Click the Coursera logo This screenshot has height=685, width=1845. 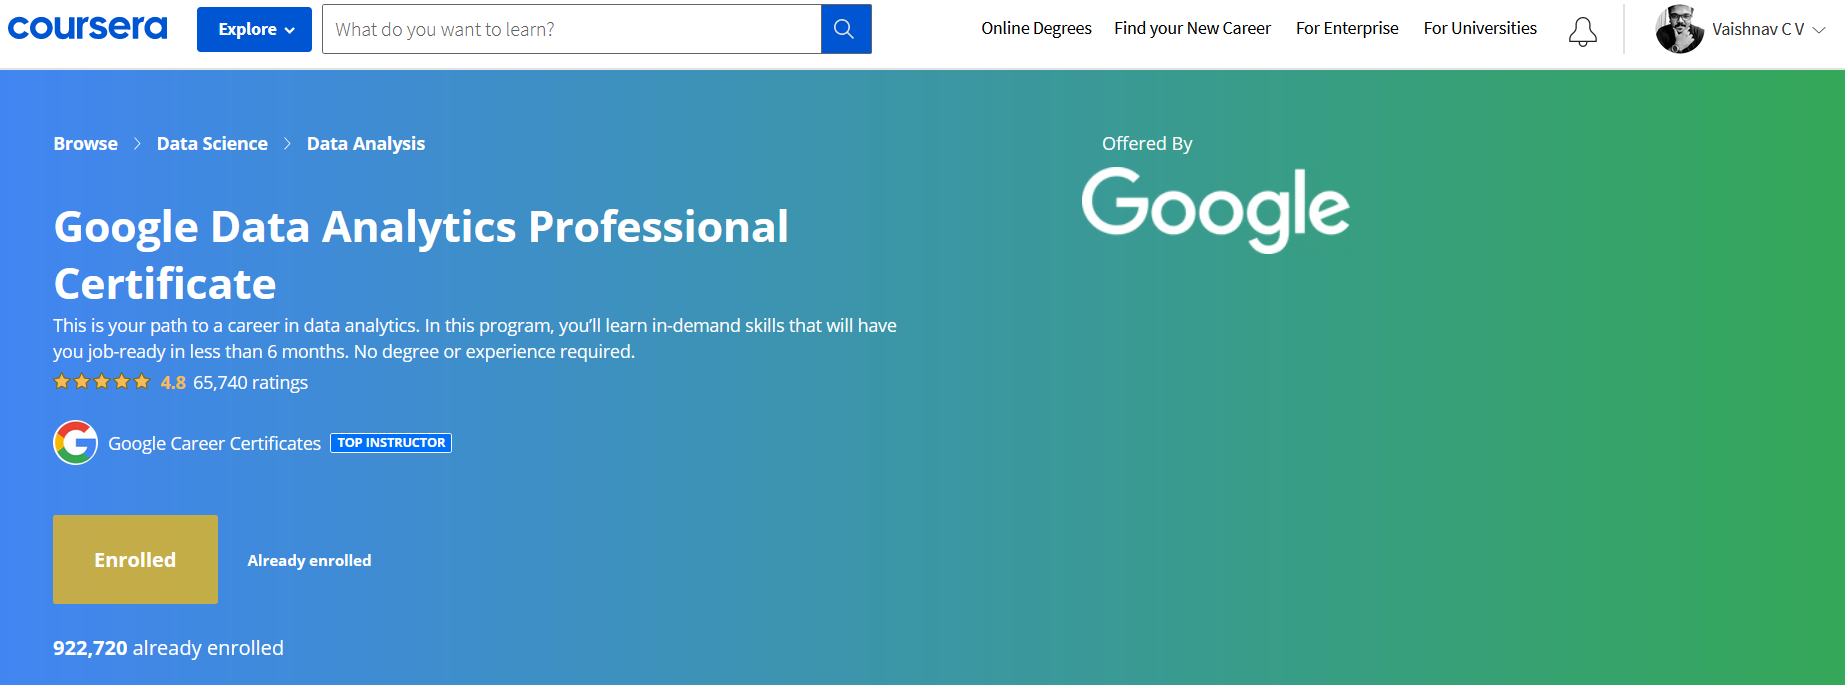[88, 28]
